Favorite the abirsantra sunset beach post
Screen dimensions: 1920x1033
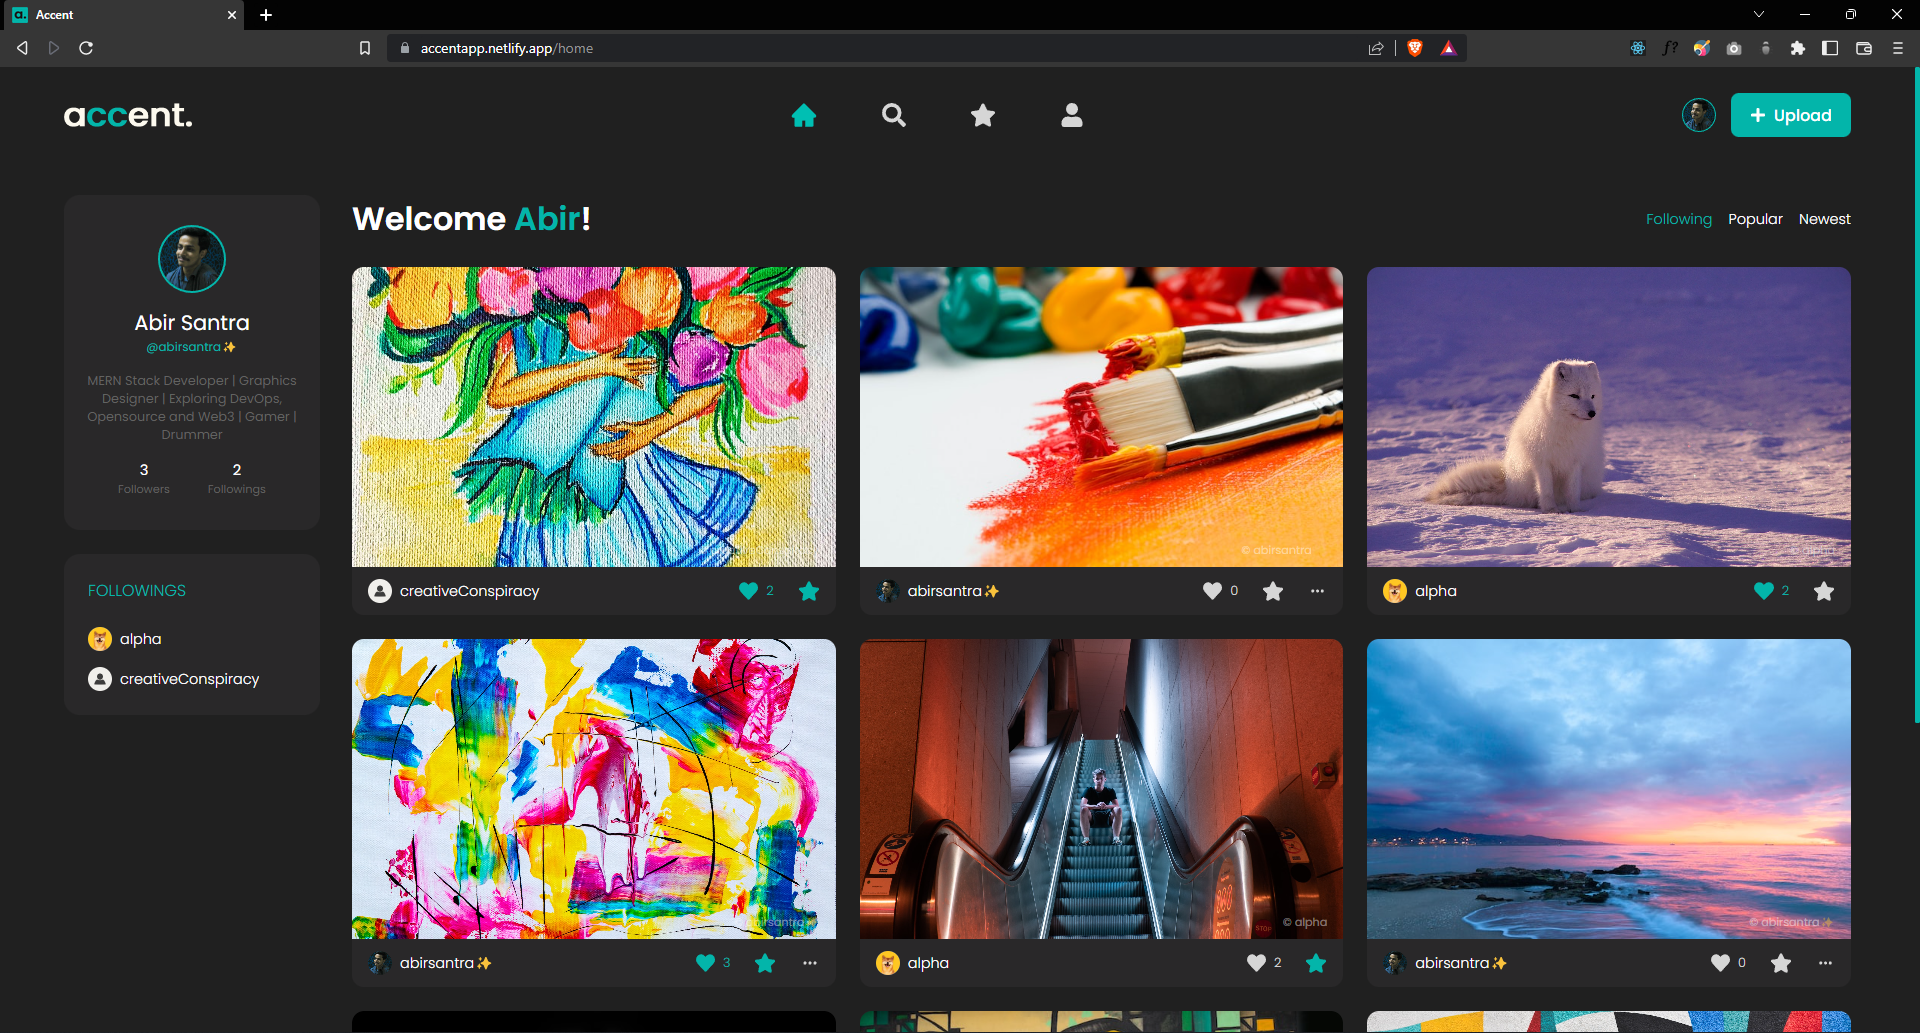click(x=1781, y=963)
